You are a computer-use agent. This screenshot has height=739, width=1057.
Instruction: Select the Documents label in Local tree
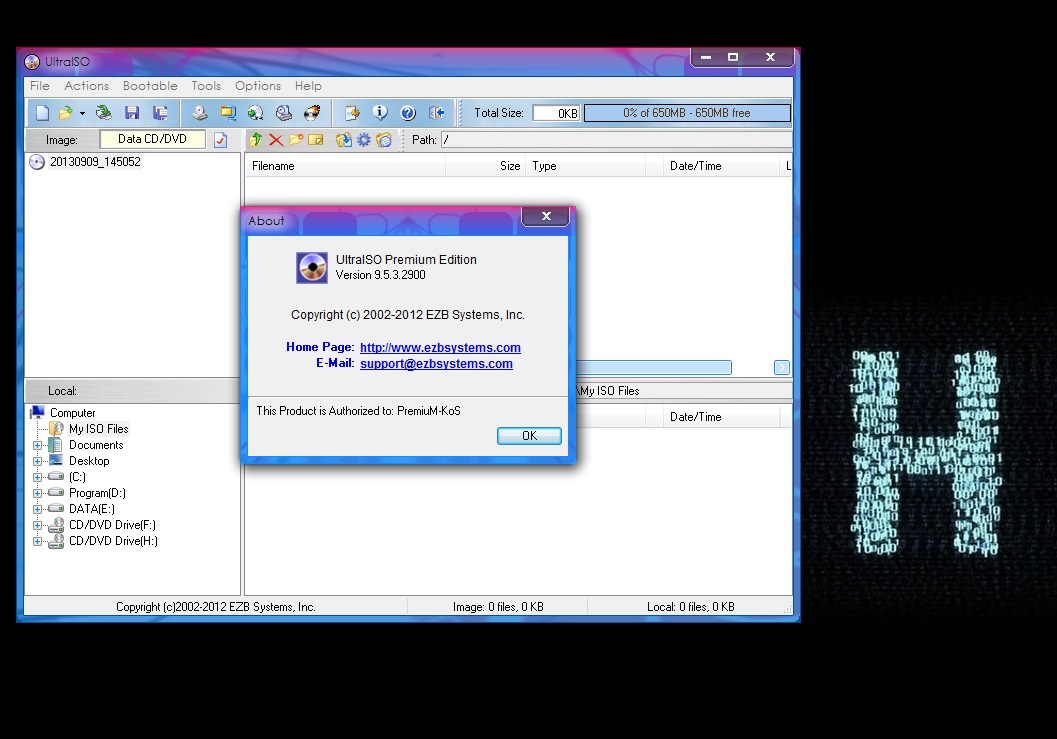tap(96, 445)
